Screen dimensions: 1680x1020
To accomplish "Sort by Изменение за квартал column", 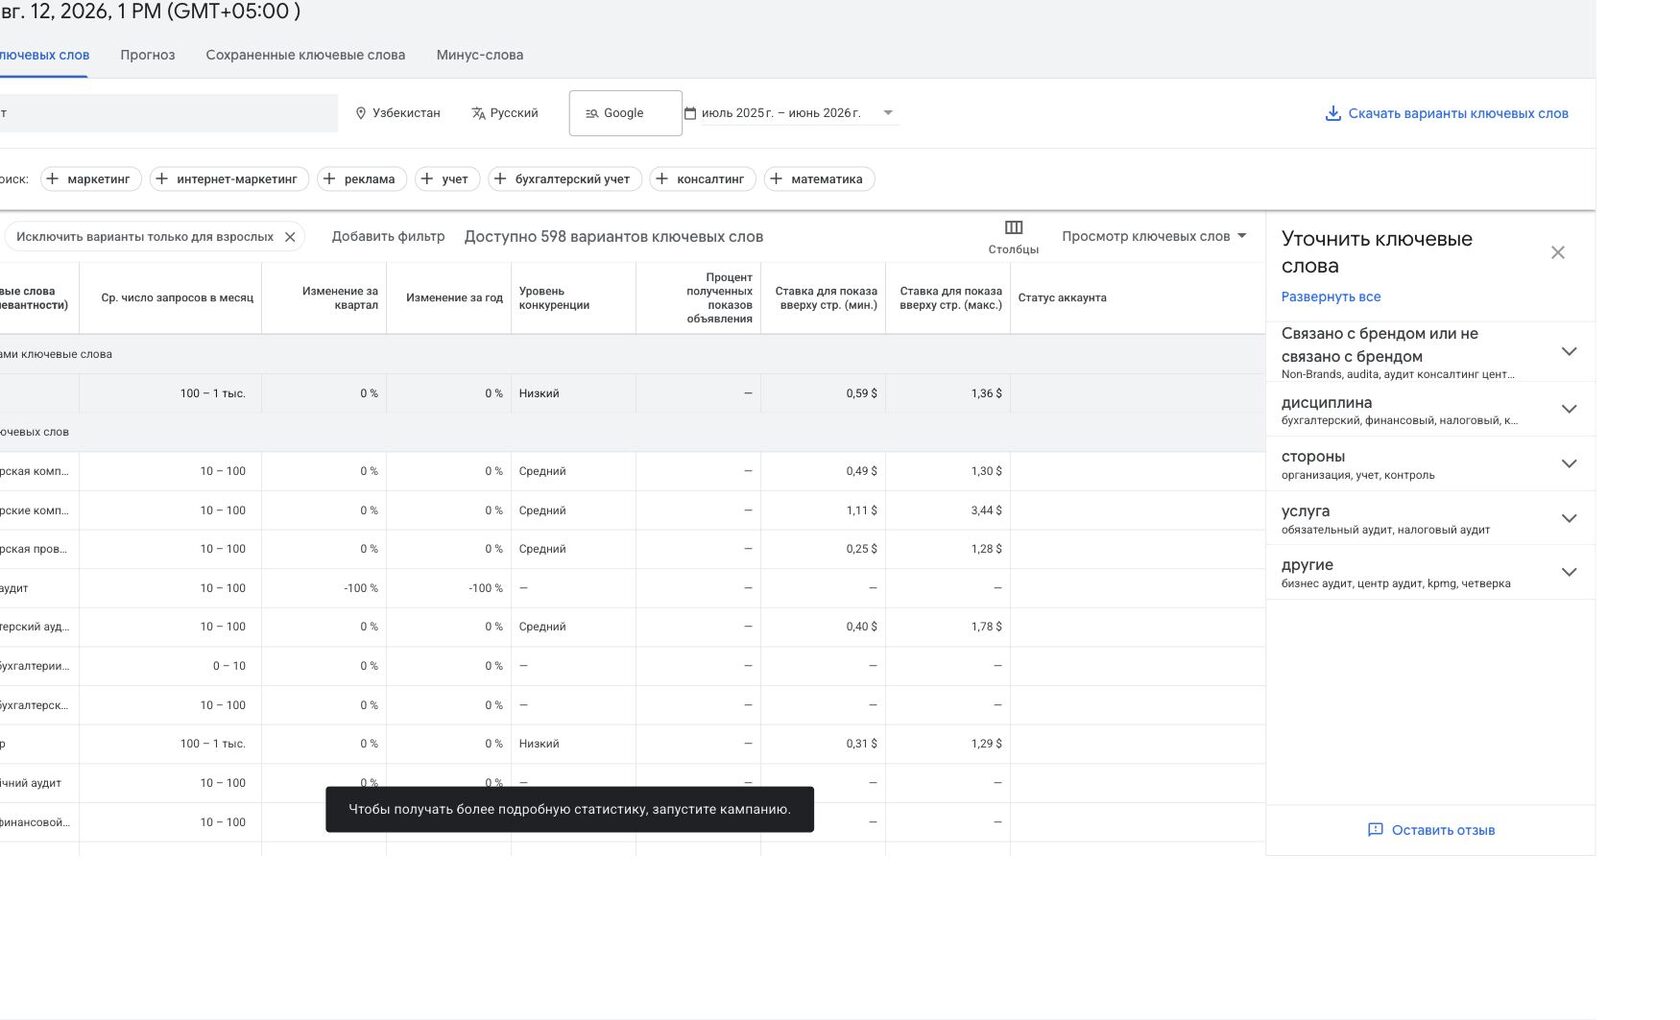I will [x=340, y=298].
